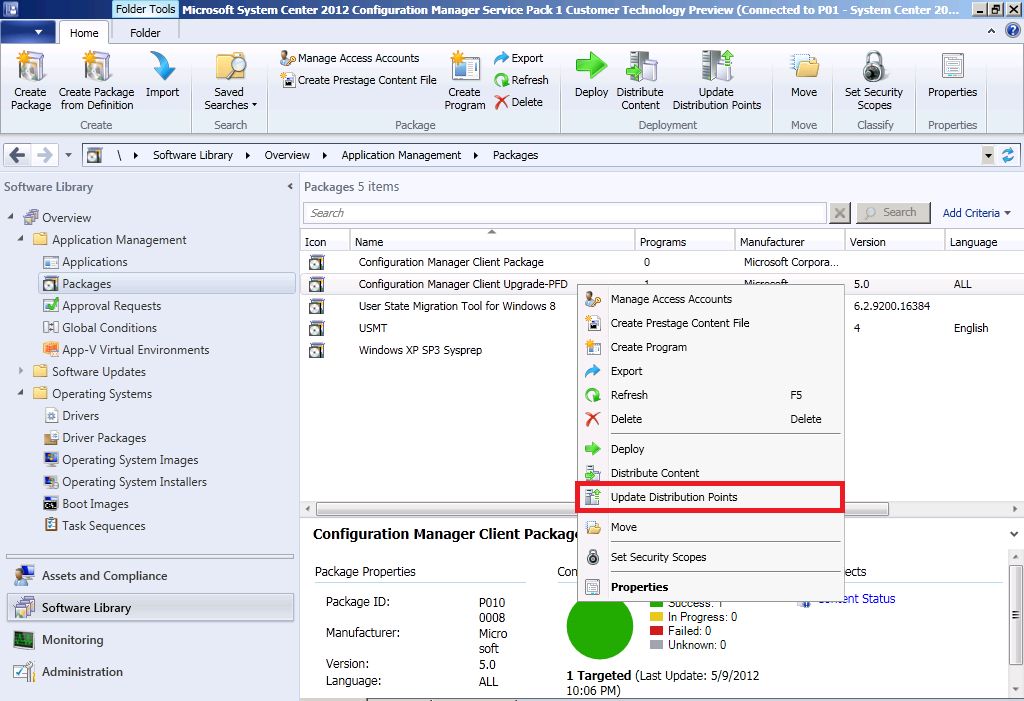
Task: Switch to the Folder ribbon tab
Action: click(145, 33)
